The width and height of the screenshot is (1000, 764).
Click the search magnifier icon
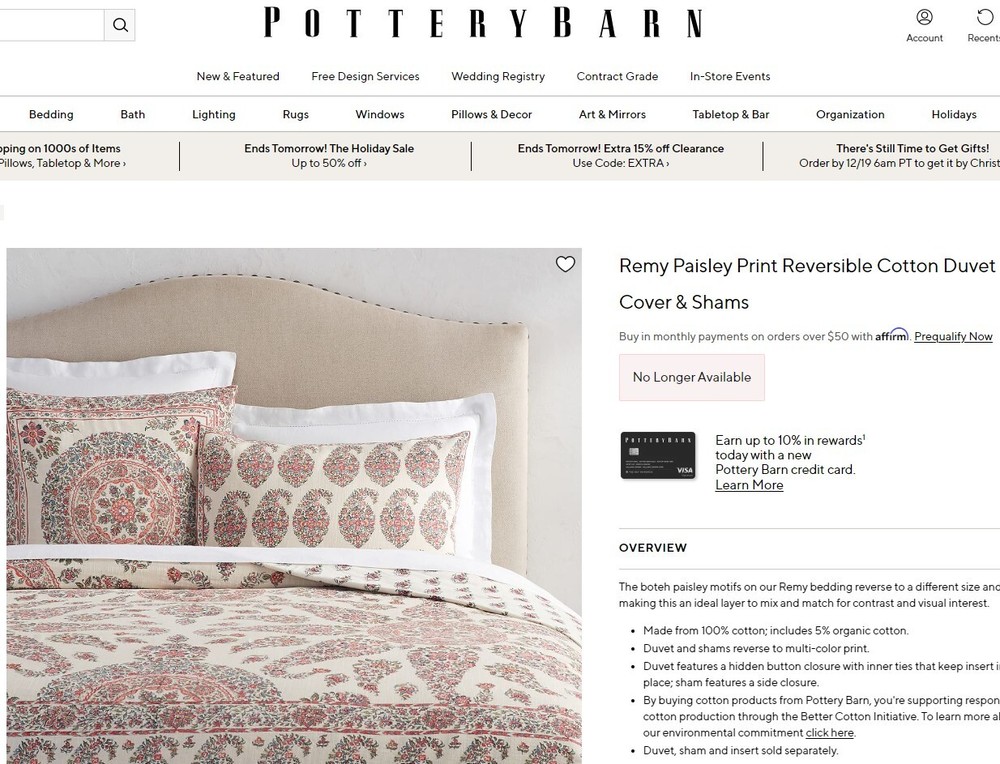[120, 25]
